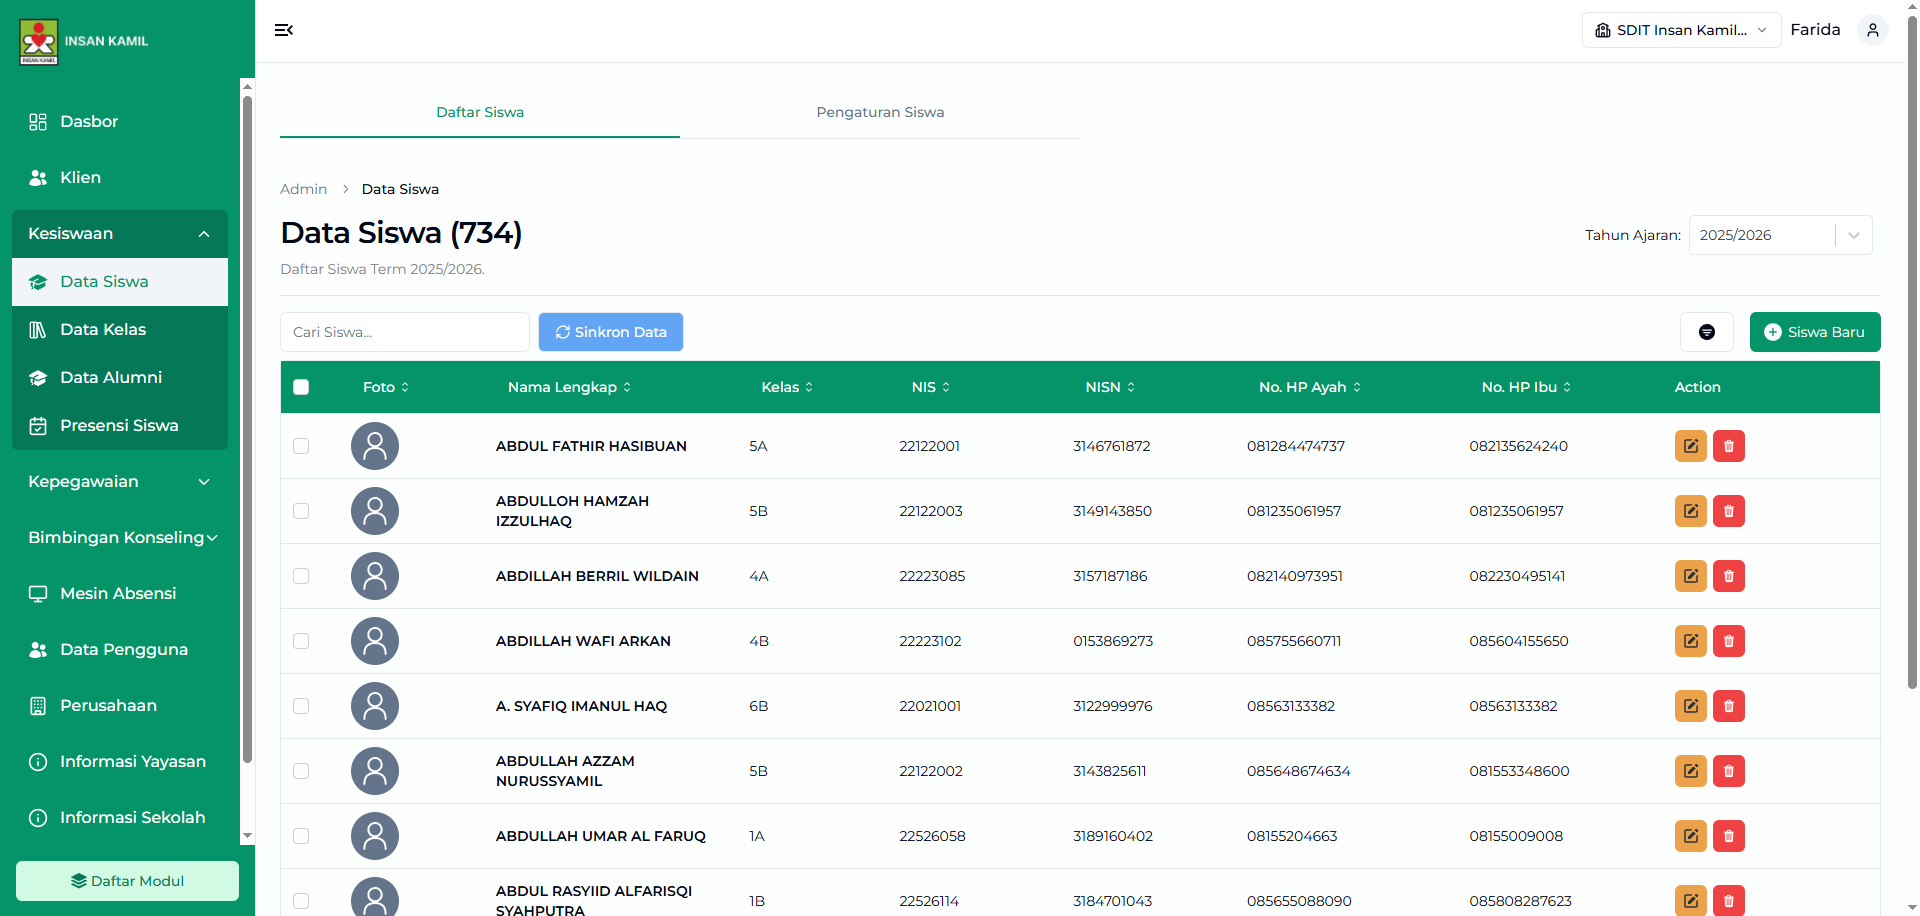Delete ABDILLAH BERRIL WILDAIN using trash icon
This screenshot has width=1920, height=916.
point(1728,576)
